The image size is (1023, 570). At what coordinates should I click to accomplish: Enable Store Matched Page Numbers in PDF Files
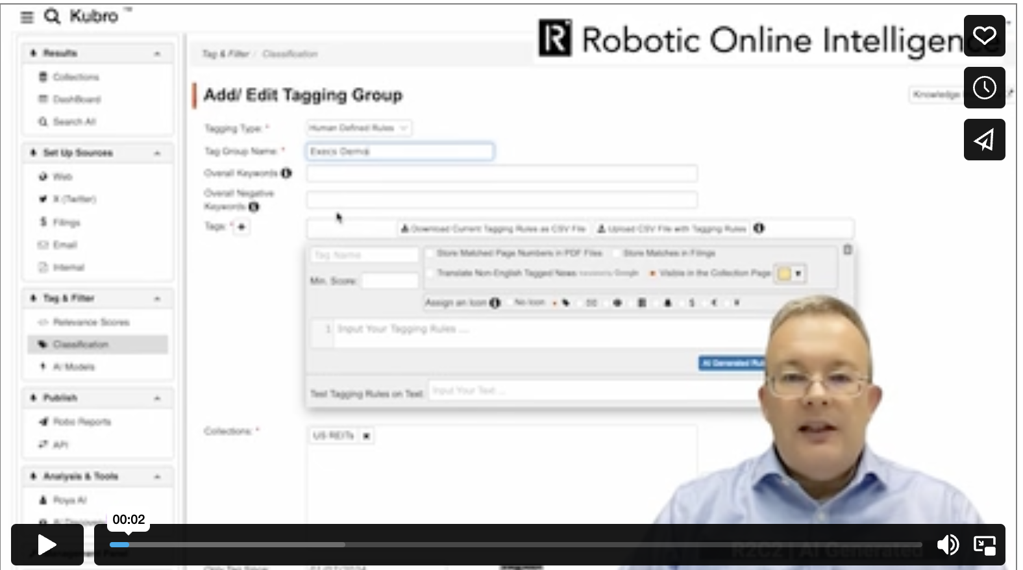(x=430, y=253)
